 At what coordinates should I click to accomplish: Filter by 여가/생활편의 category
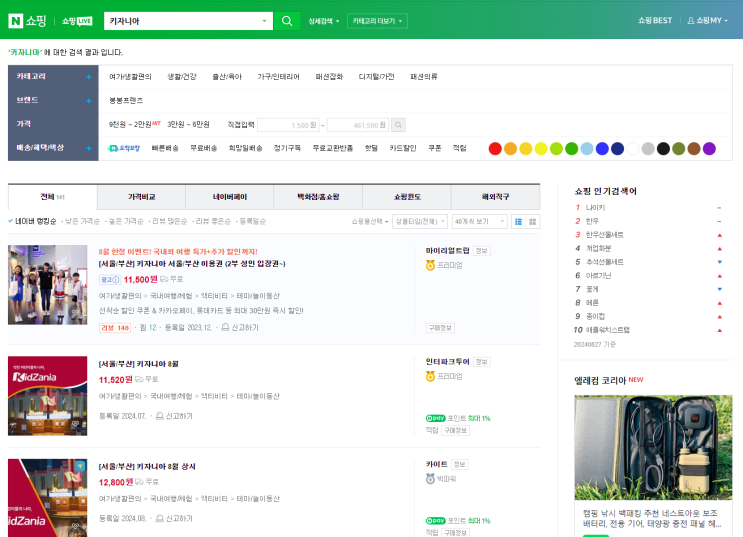(130, 77)
